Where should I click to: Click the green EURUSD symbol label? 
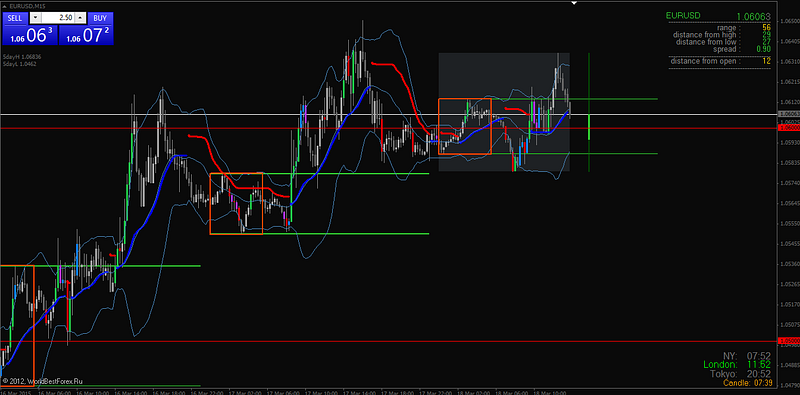tap(684, 16)
